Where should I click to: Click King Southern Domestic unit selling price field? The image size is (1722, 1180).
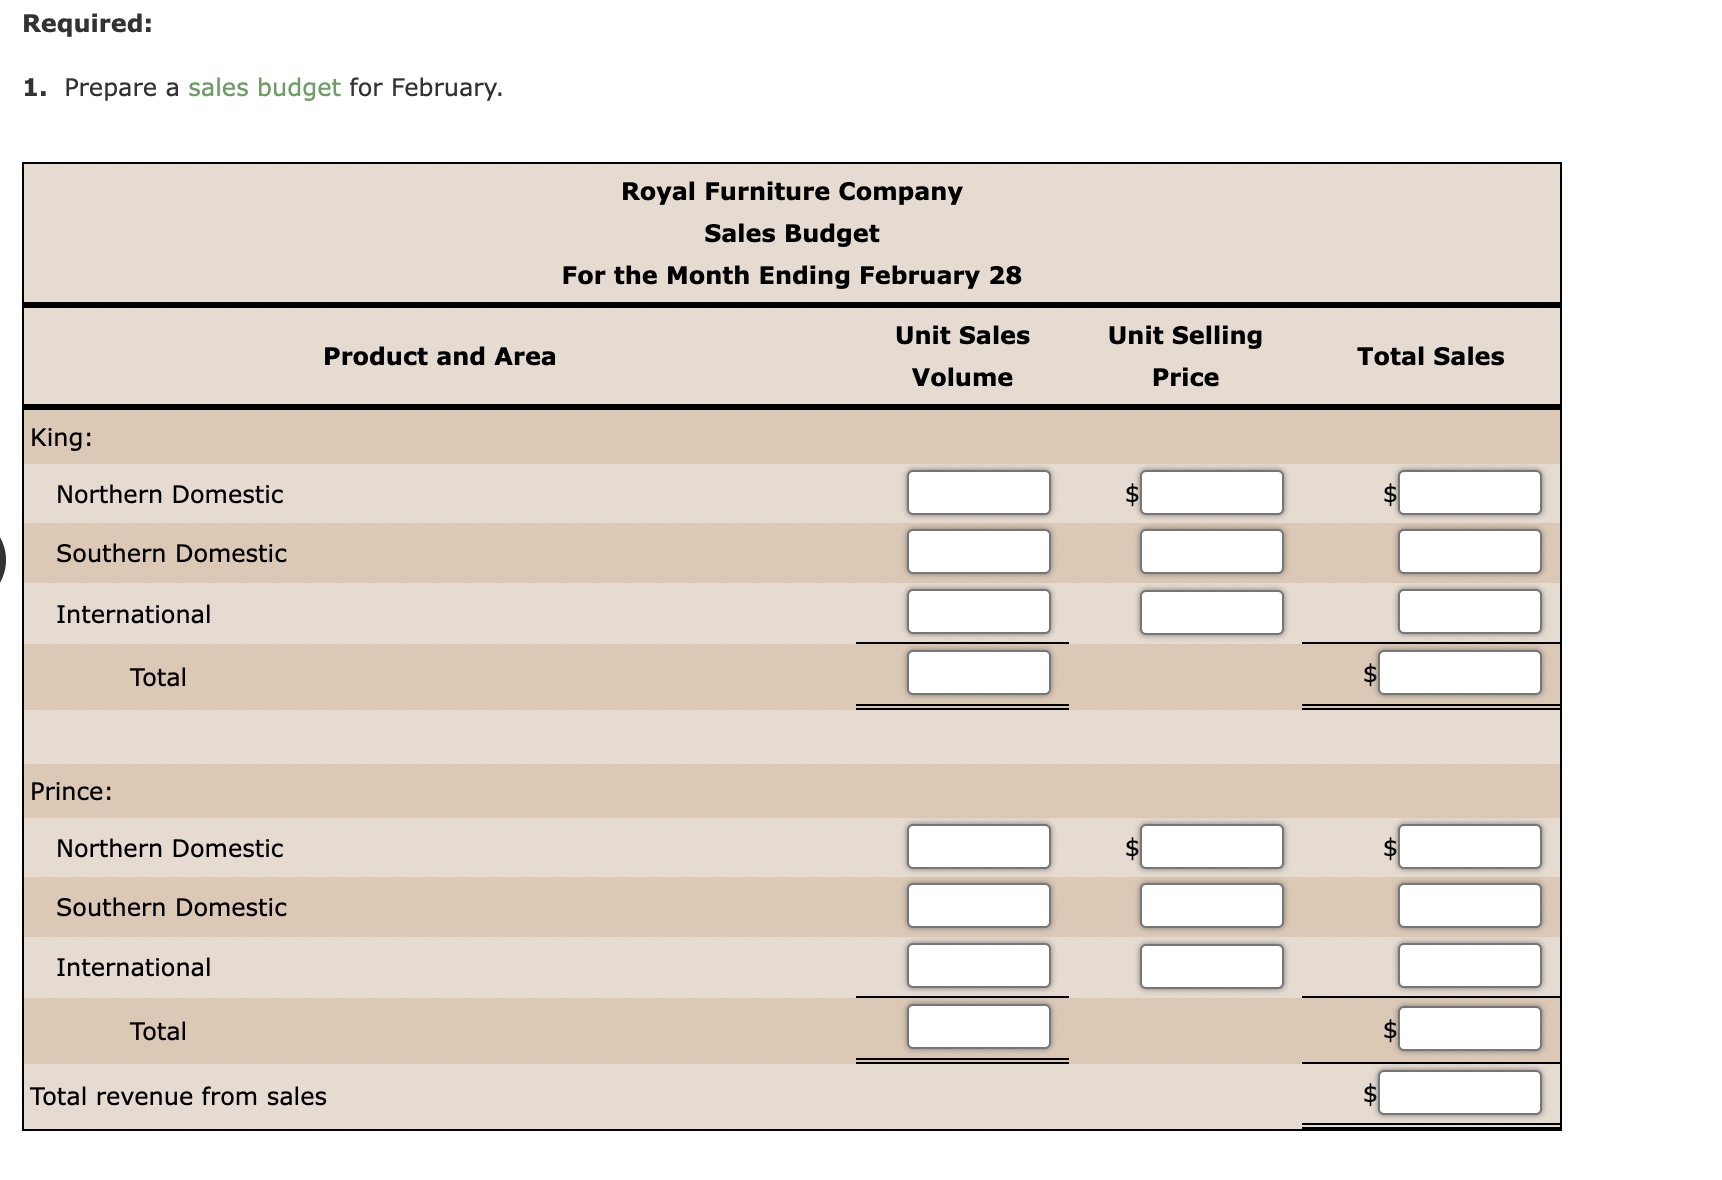1211,551
